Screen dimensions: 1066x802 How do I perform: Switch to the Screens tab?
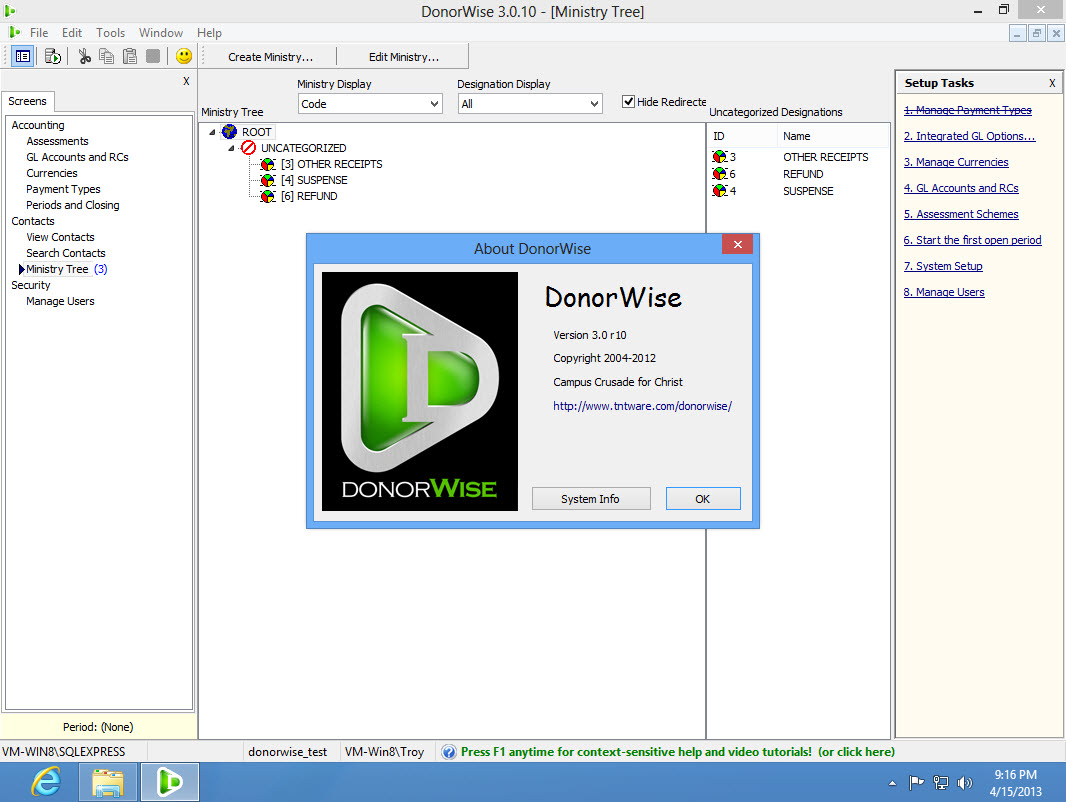pyautogui.click(x=28, y=101)
